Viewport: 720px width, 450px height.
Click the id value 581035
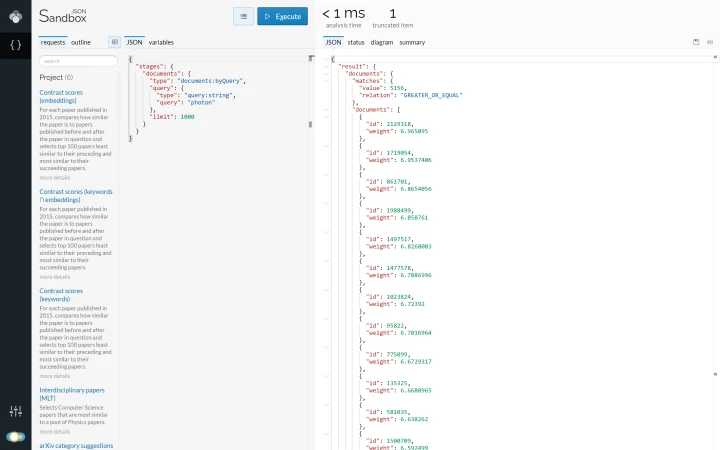tap(397, 412)
